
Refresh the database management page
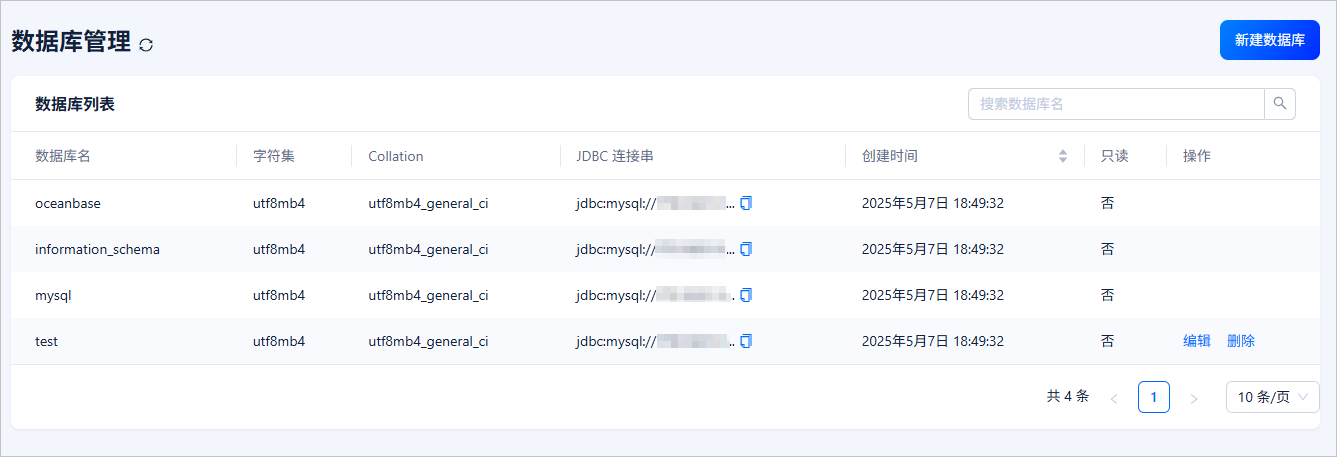[146, 44]
